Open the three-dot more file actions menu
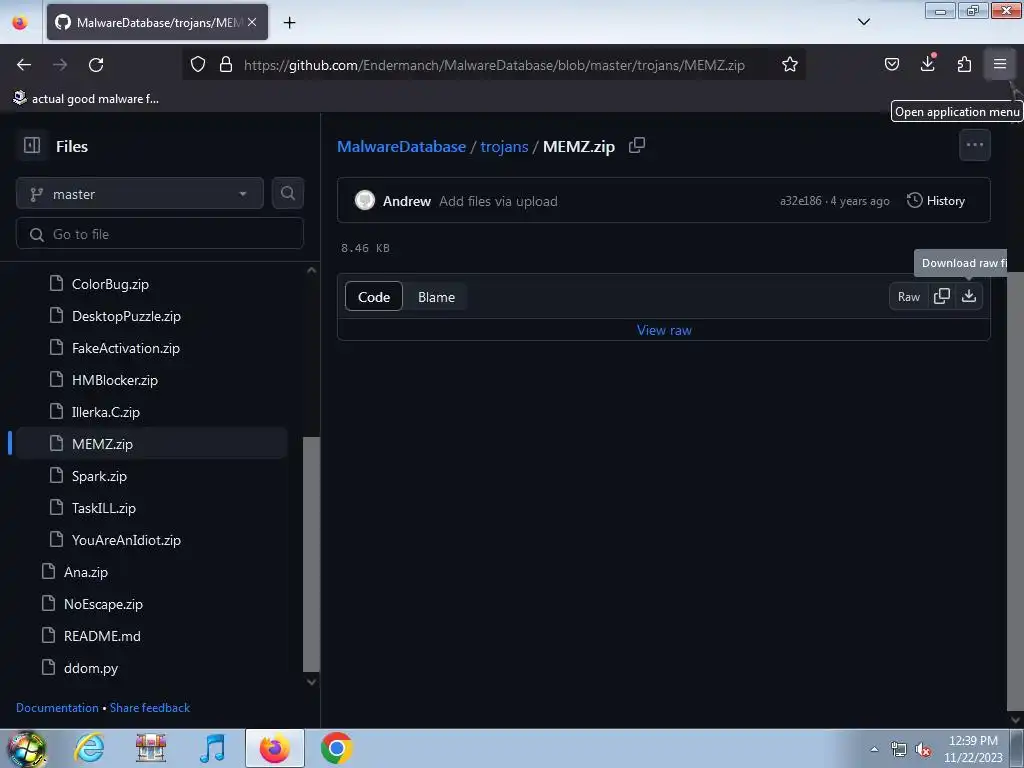The height and width of the screenshot is (768, 1024). point(974,145)
